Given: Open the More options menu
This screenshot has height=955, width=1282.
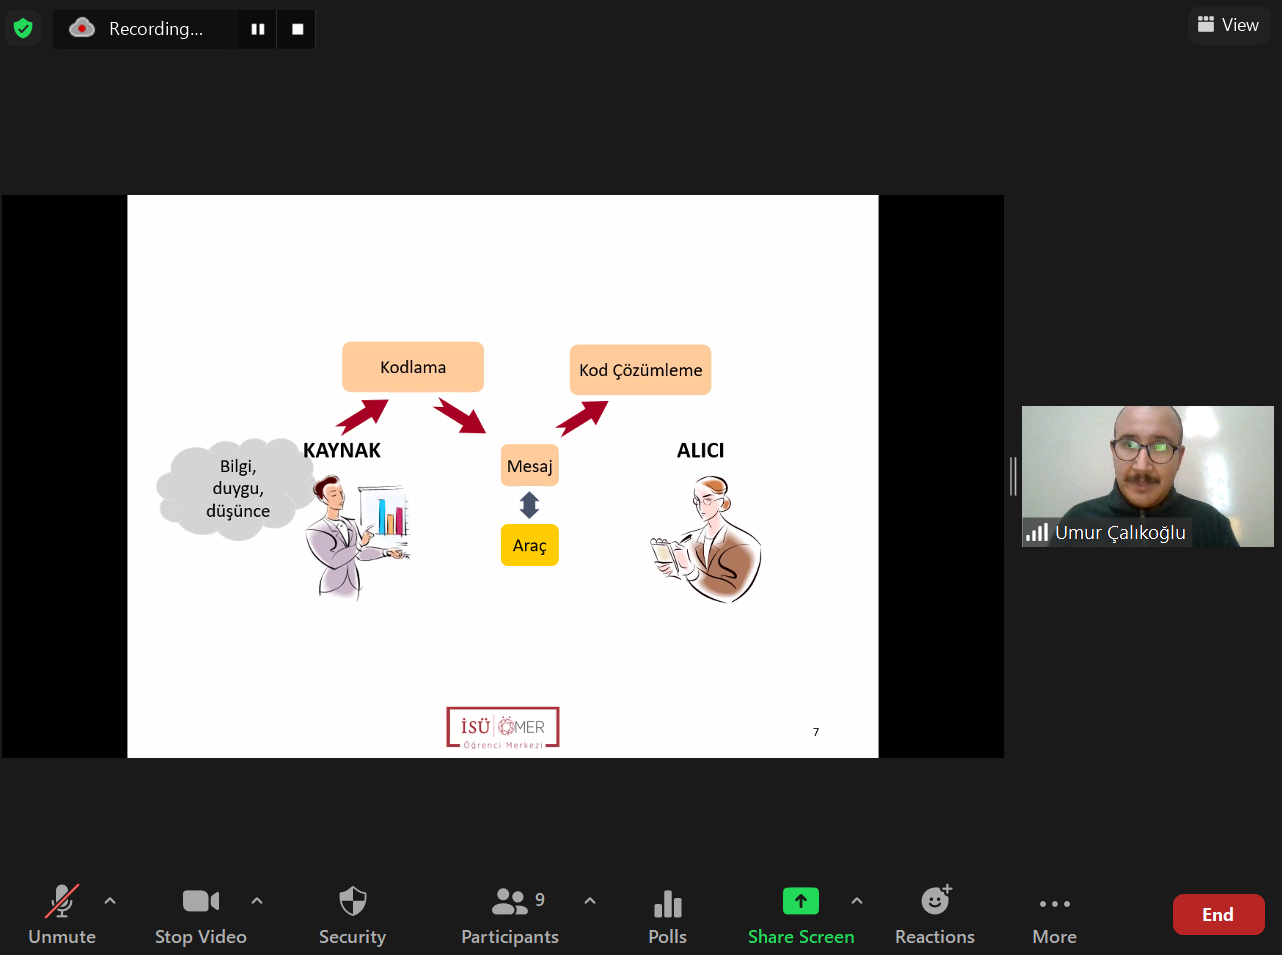Looking at the screenshot, I should click(x=1054, y=914).
